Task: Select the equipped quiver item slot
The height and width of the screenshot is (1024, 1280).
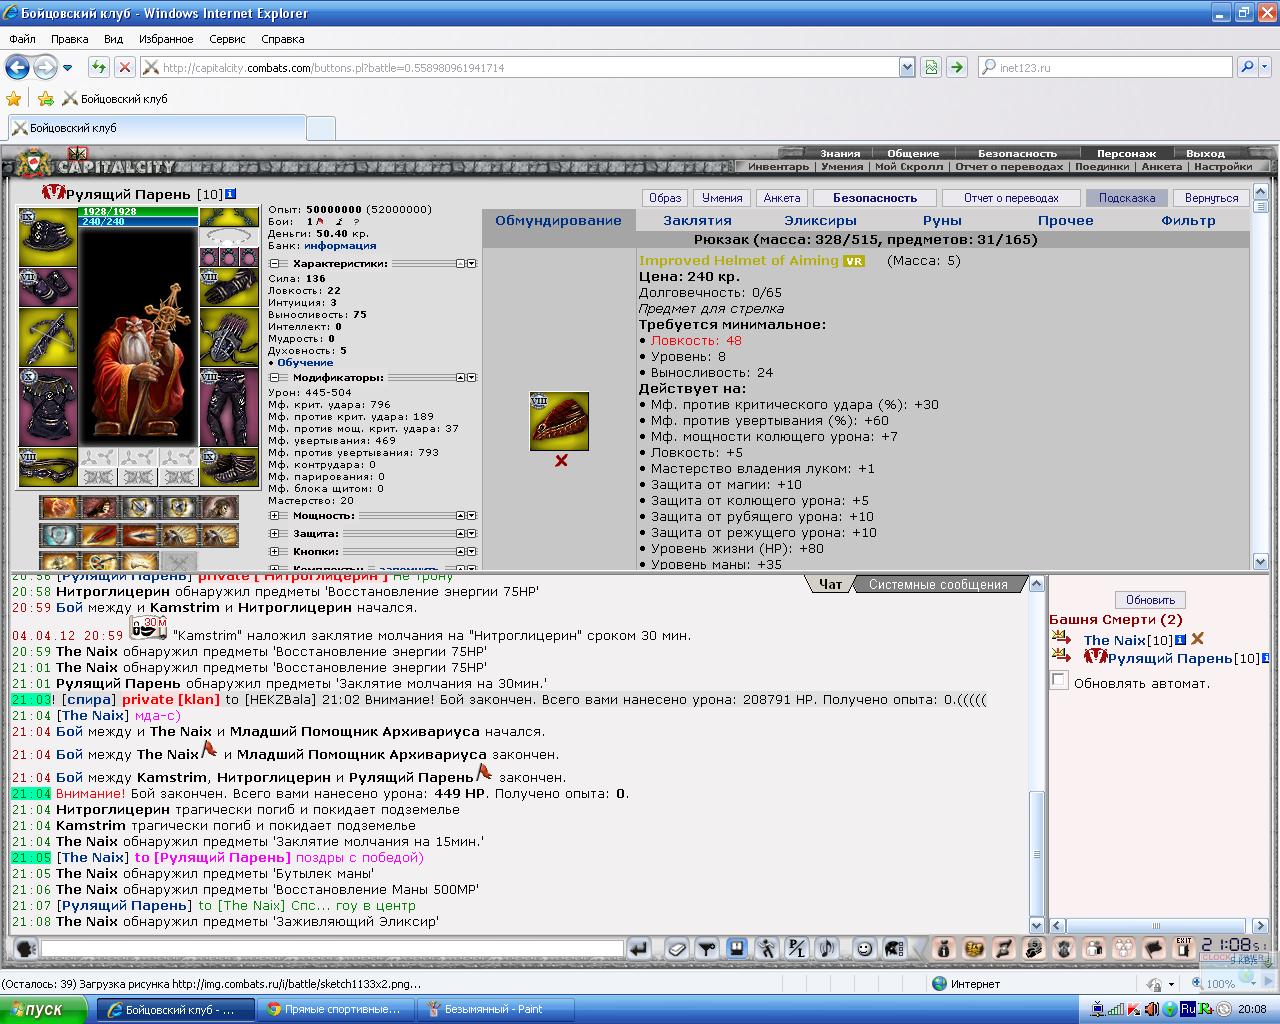Action: 229,337
